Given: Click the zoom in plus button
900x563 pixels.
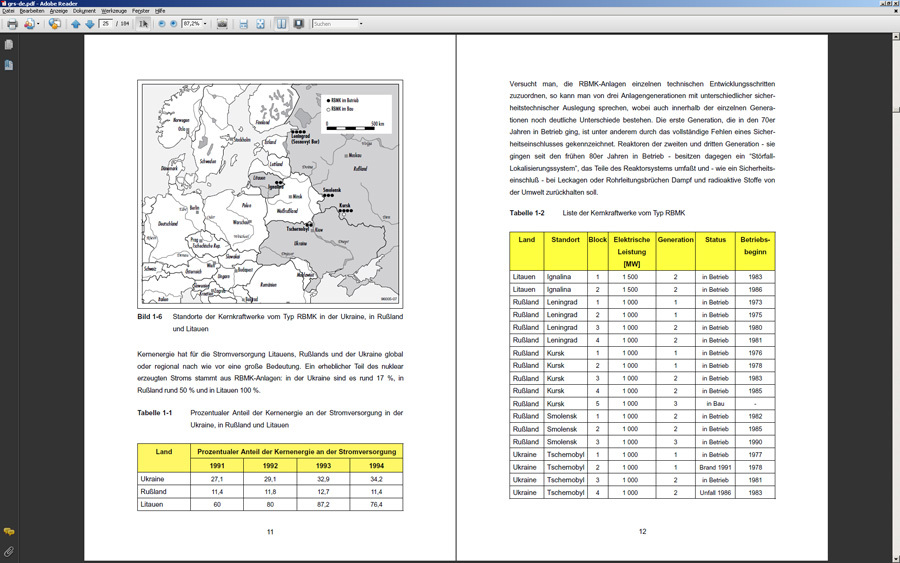Looking at the screenshot, I should tap(173, 24).
